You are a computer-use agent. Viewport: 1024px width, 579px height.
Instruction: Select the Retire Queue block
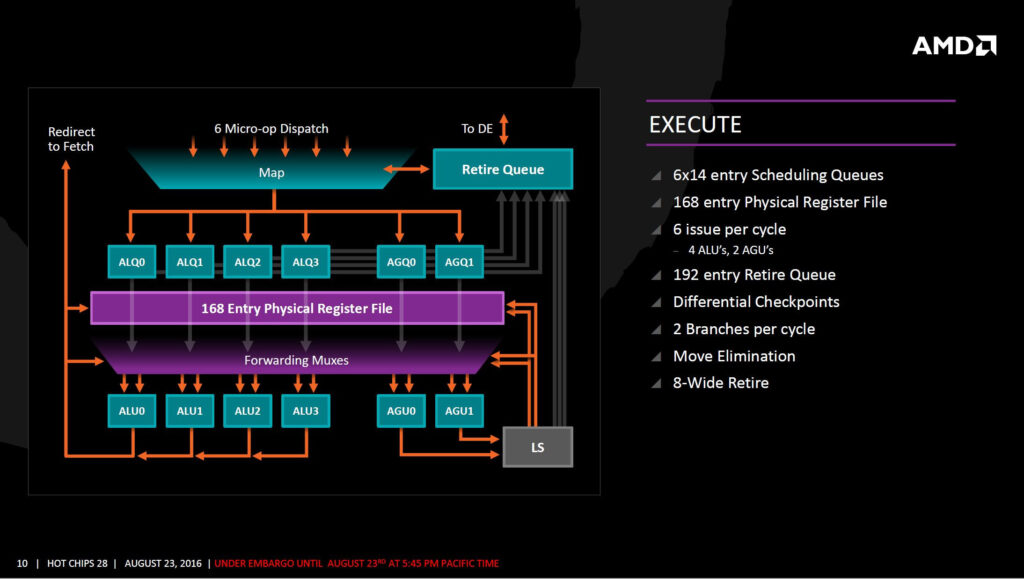(503, 169)
